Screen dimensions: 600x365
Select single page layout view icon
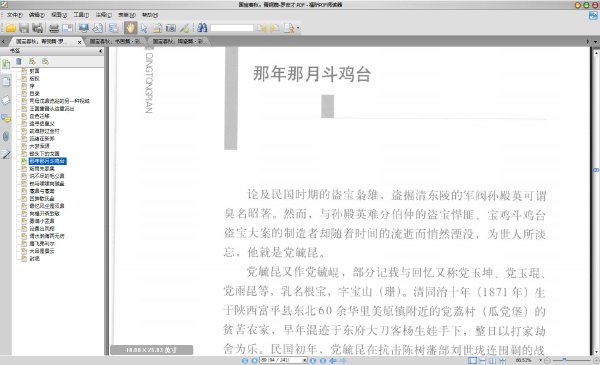pos(473,360)
